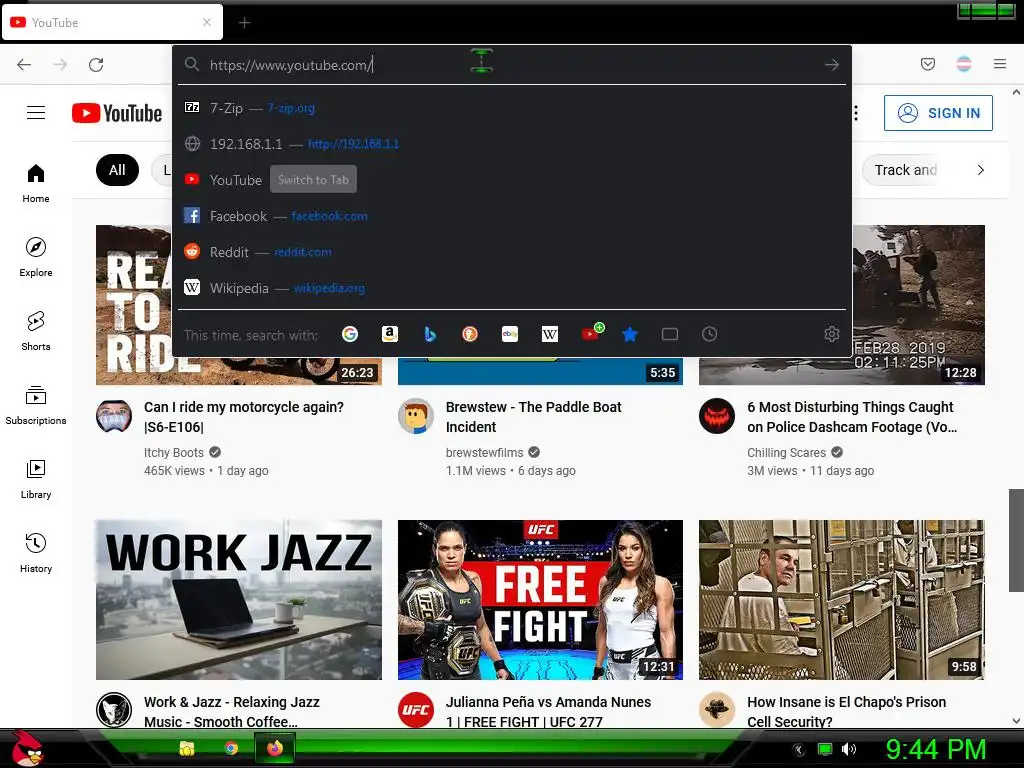
Task: Click the YouTube logo
Action: point(117,113)
